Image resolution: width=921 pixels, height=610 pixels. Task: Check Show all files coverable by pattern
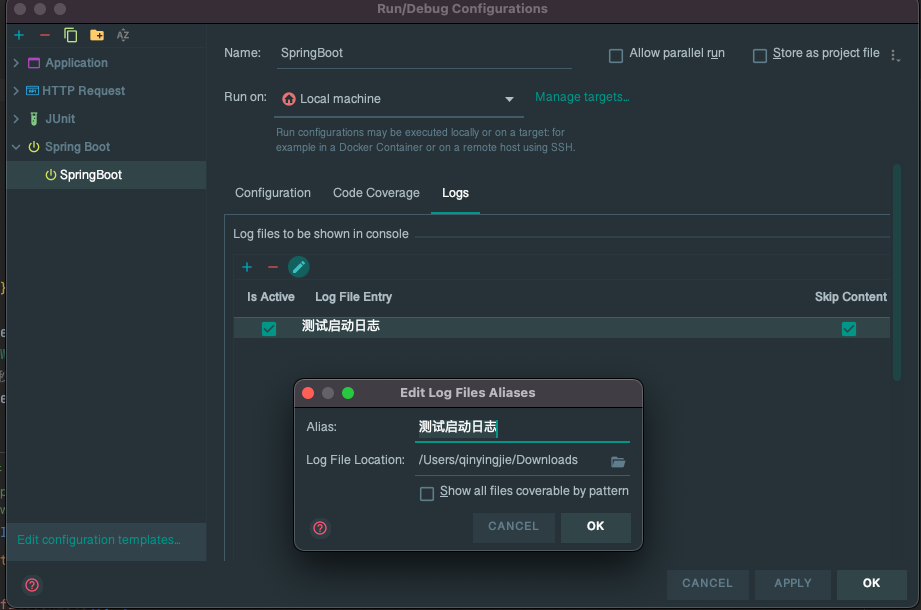[x=427, y=493]
